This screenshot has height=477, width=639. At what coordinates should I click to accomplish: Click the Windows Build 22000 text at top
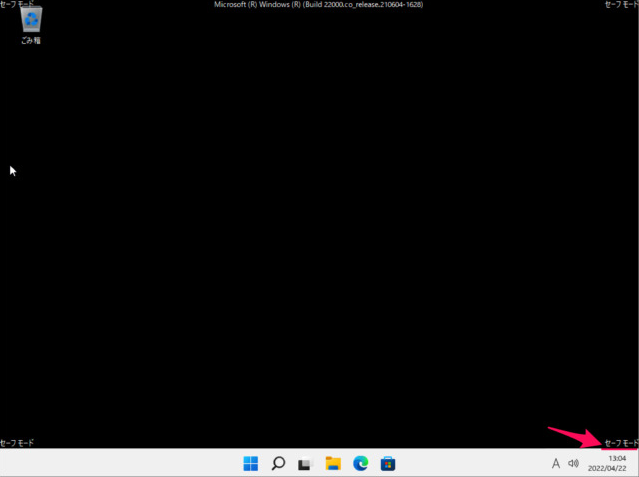click(x=319, y=4)
